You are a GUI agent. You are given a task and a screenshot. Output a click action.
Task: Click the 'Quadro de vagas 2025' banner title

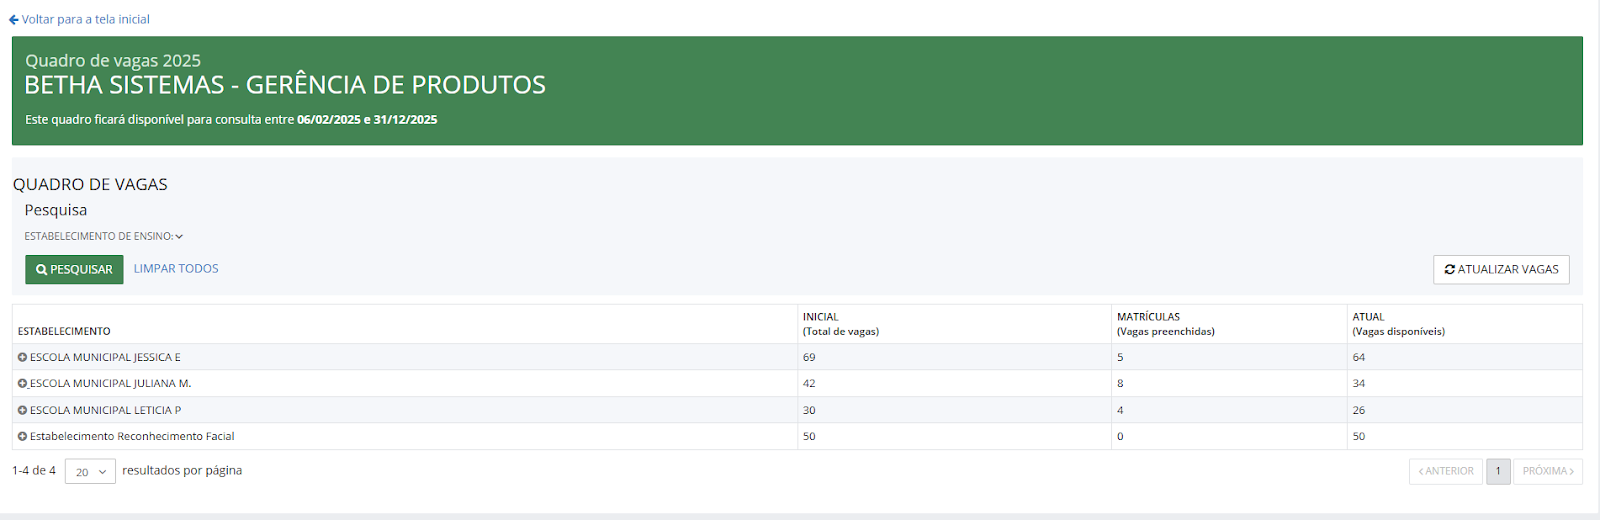point(113,61)
